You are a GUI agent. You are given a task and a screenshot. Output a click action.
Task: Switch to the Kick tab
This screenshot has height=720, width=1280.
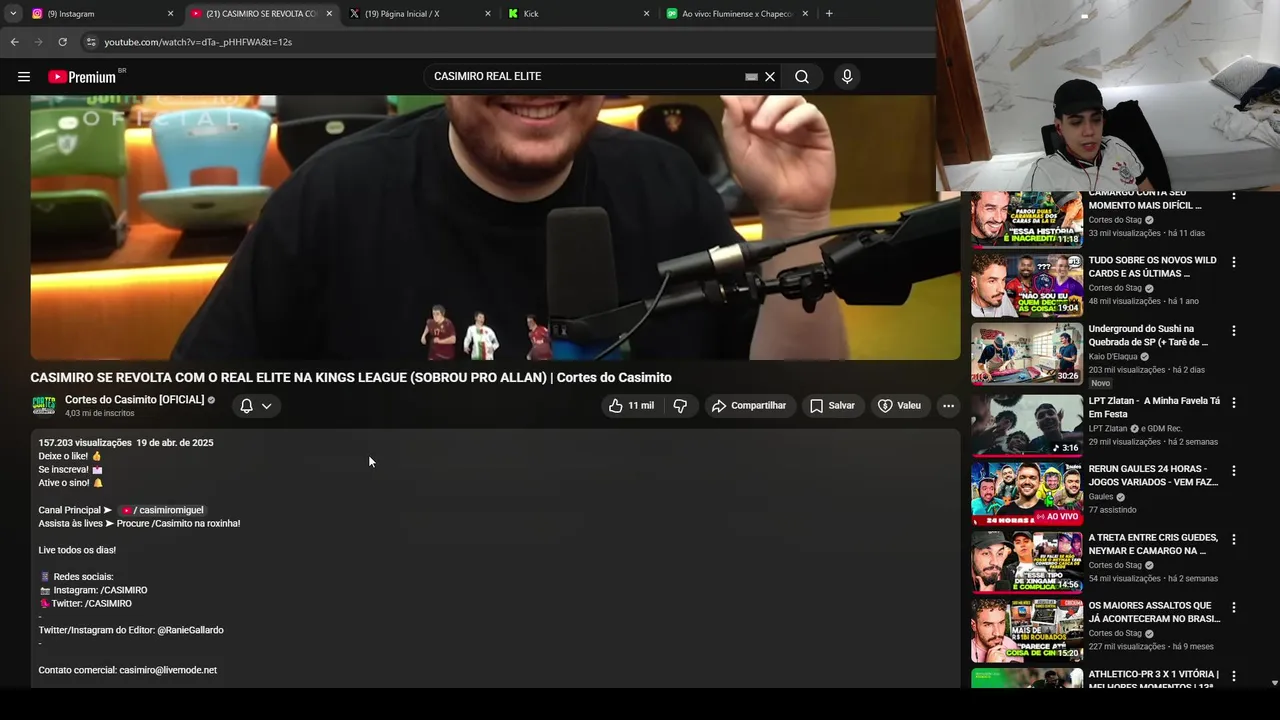pyautogui.click(x=575, y=14)
